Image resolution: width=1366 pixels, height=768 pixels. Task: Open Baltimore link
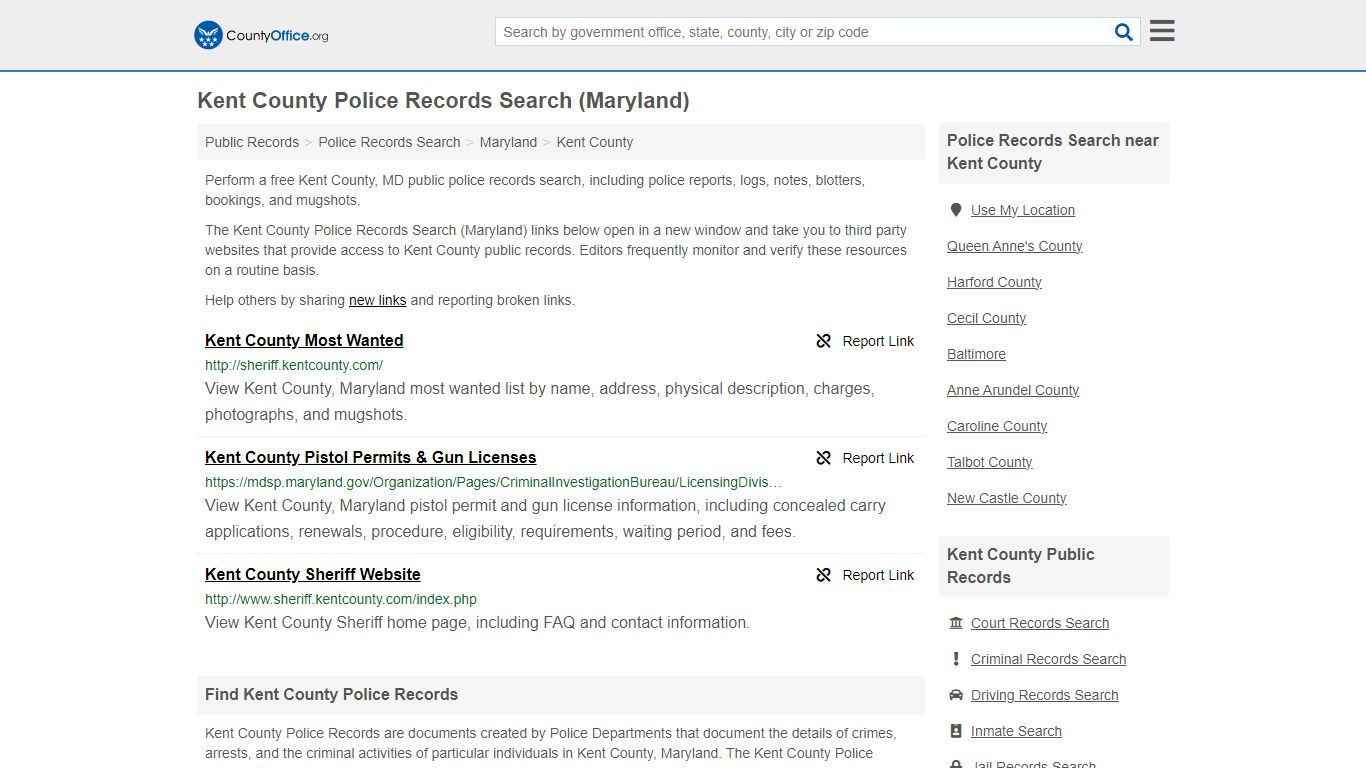(976, 354)
